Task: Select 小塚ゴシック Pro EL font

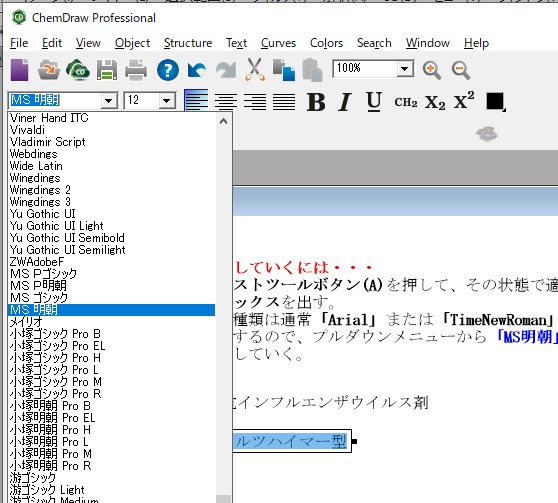Action: (112, 346)
